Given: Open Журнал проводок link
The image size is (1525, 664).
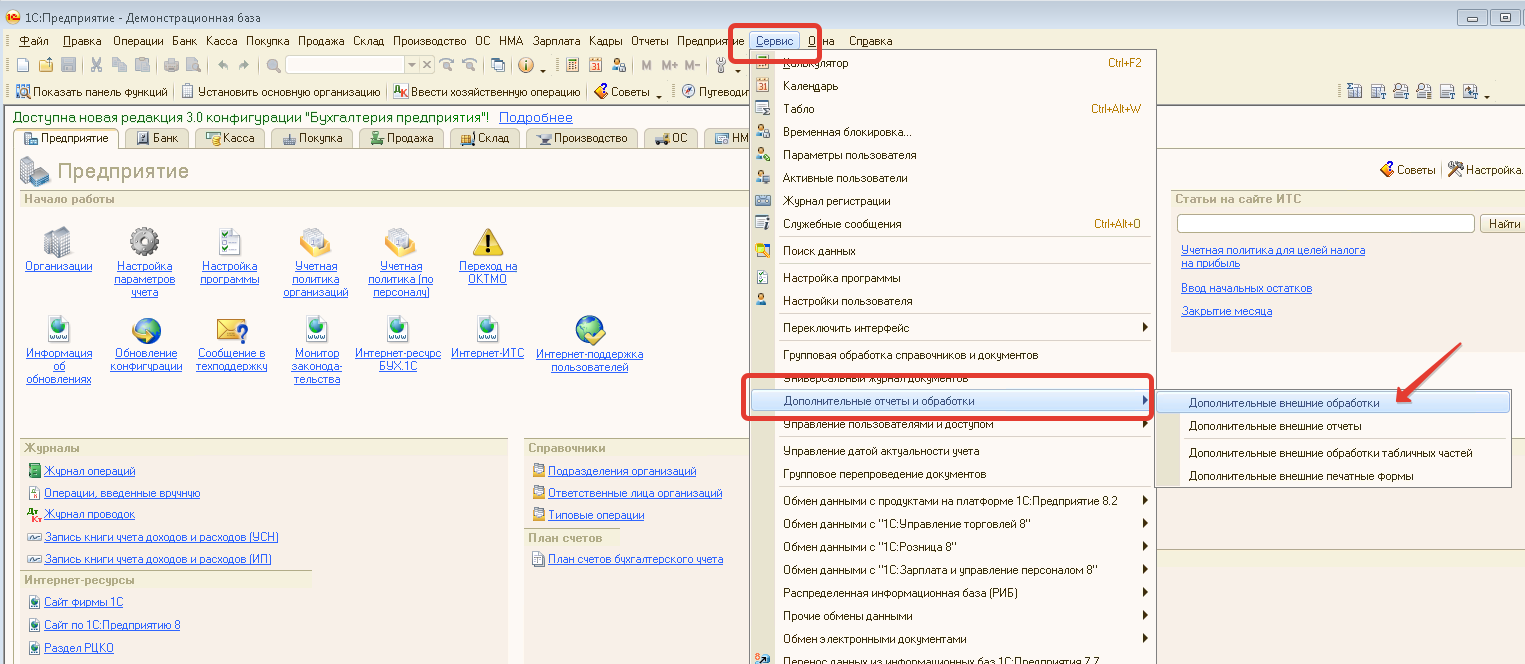Looking at the screenshot, I should click(x=89, y=515).
